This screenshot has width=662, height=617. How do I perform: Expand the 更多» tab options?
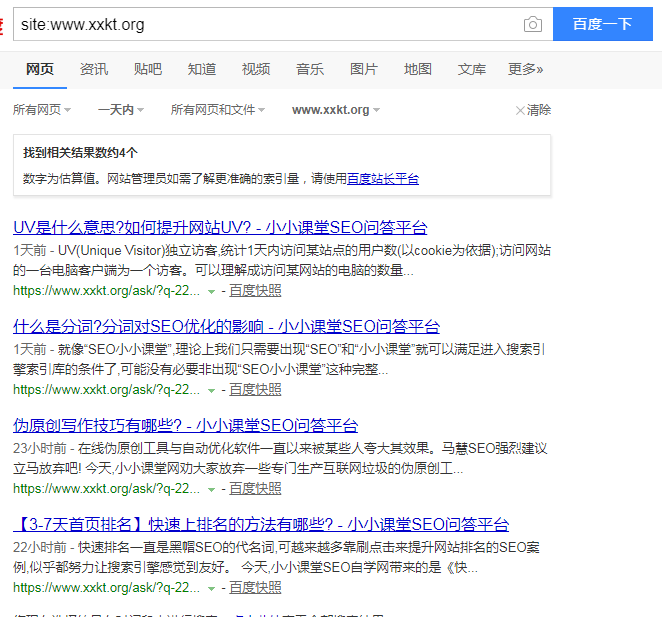525,69
